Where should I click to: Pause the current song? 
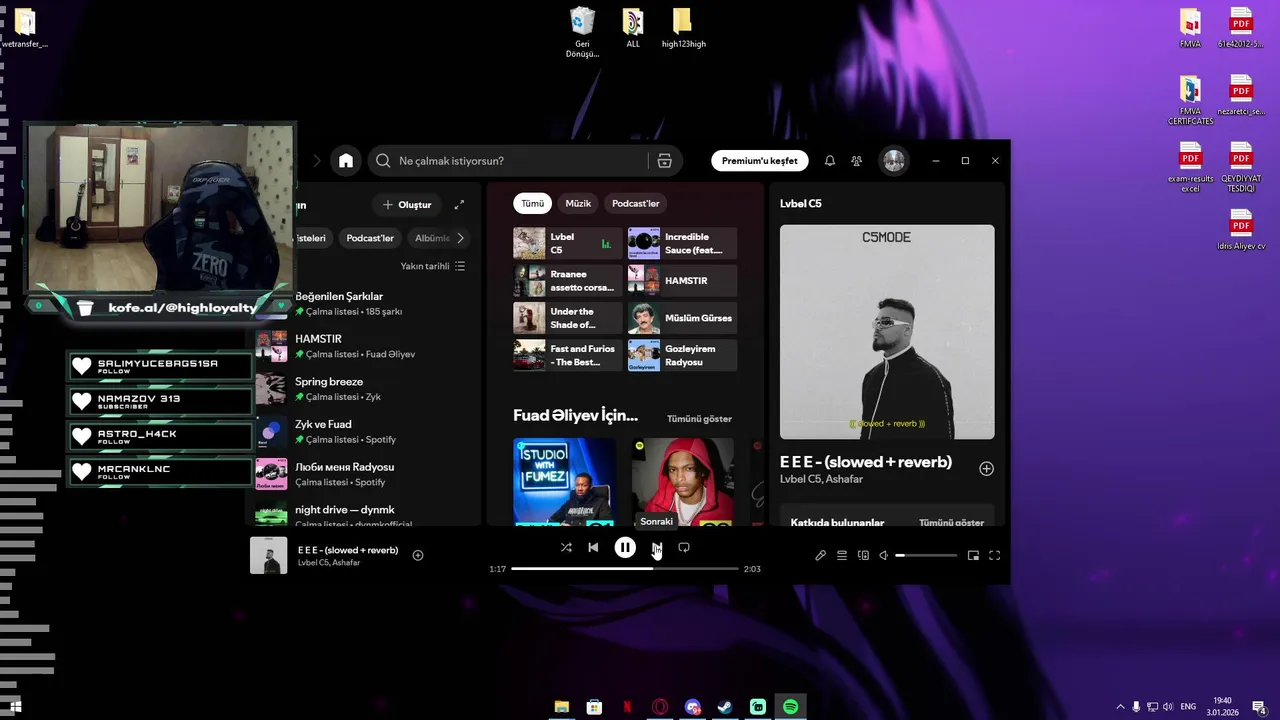coord(625,547)
